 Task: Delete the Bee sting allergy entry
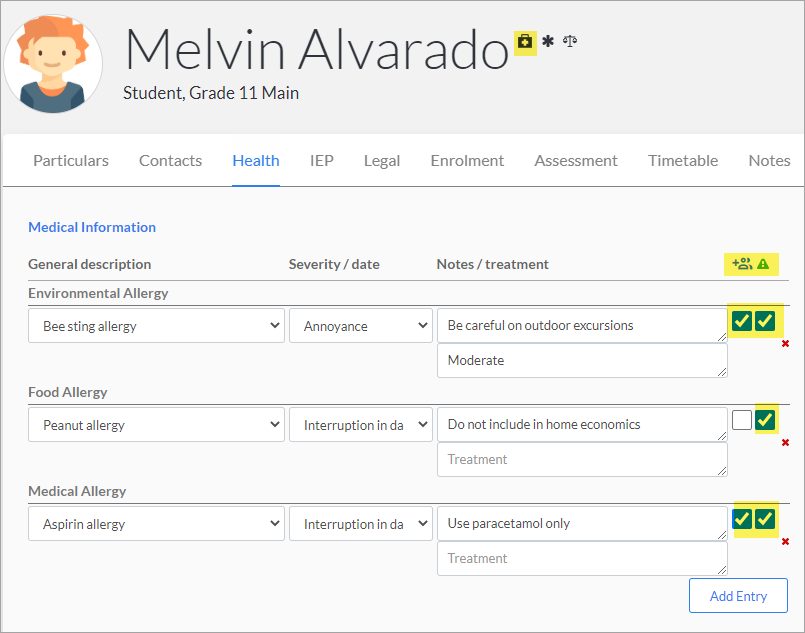[x=785, y=343]
